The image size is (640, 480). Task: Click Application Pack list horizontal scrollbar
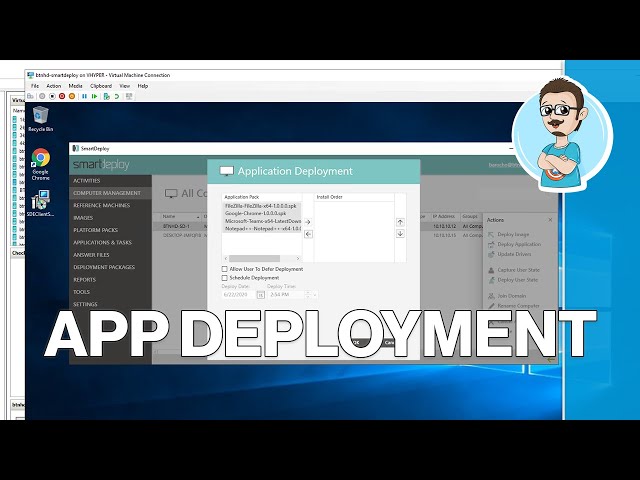click(x=254, y=258)
